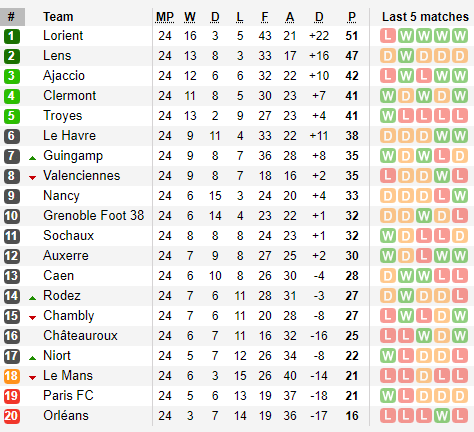Sort by the P points column header

(x=352, y=17)
